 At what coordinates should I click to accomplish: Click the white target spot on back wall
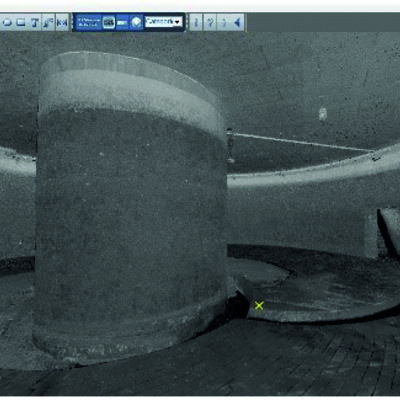322,114
